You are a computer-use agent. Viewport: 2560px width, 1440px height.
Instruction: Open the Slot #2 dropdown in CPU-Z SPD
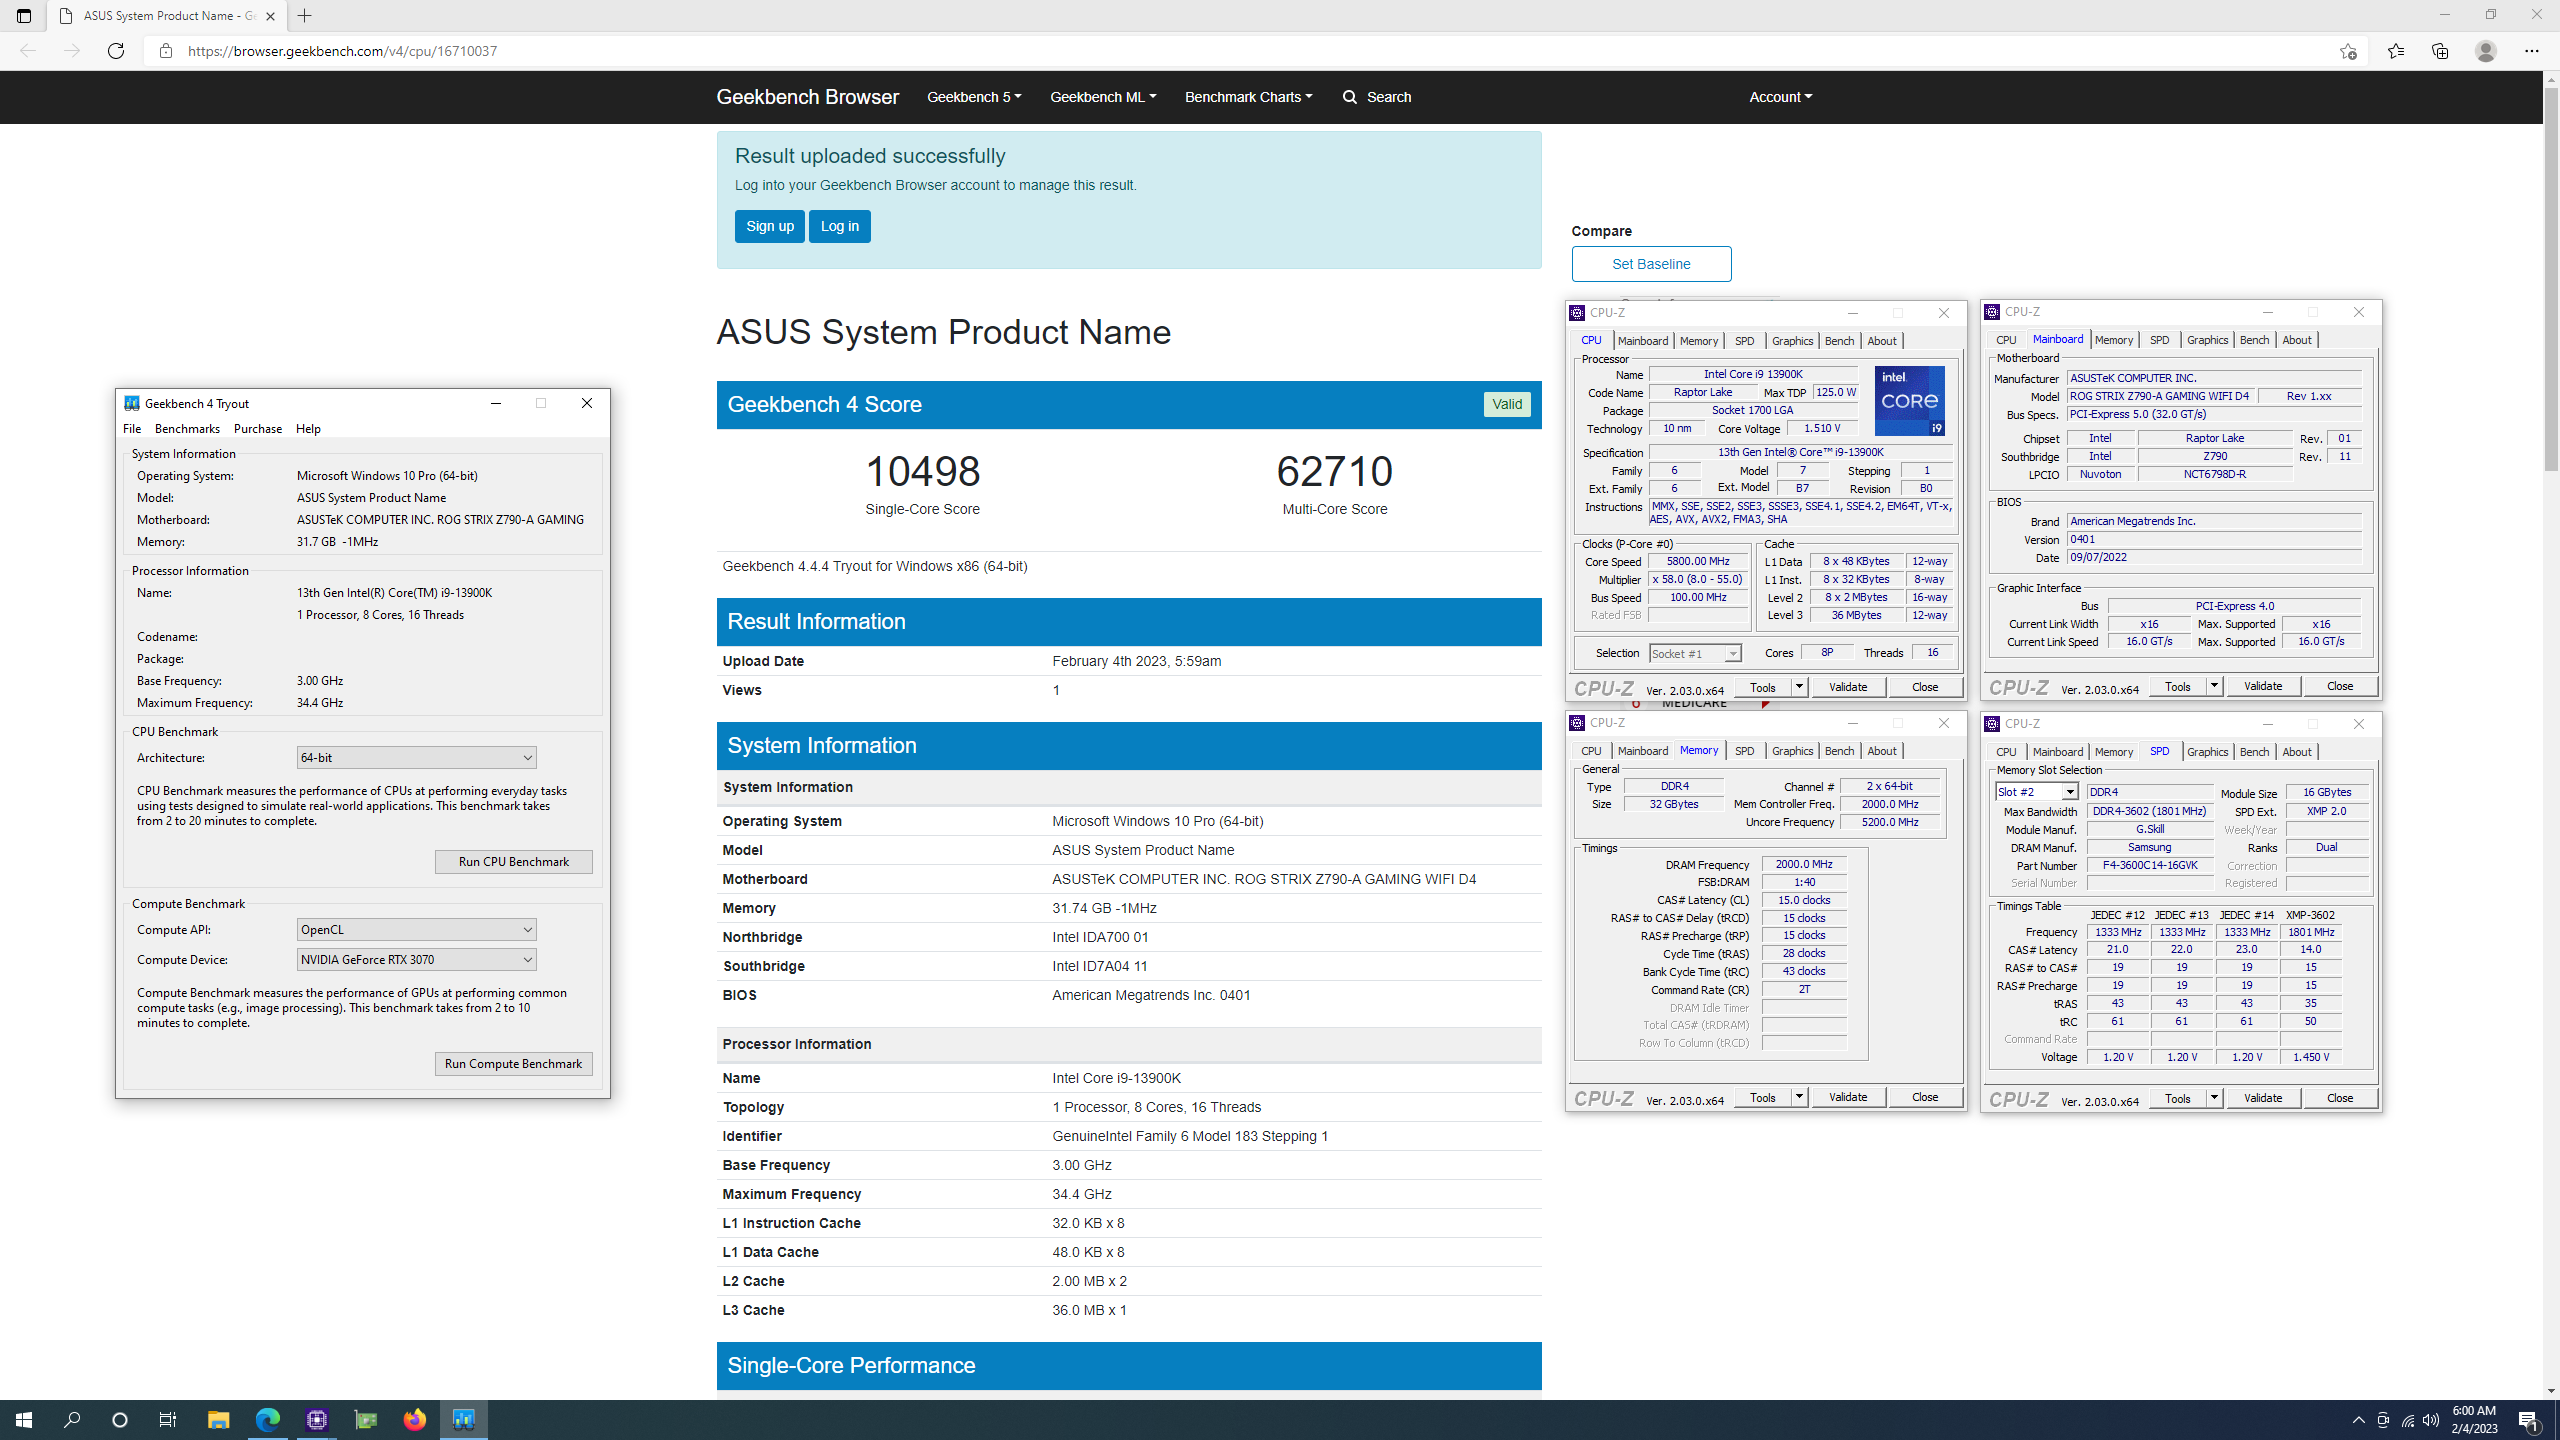tap(2036, 792)
